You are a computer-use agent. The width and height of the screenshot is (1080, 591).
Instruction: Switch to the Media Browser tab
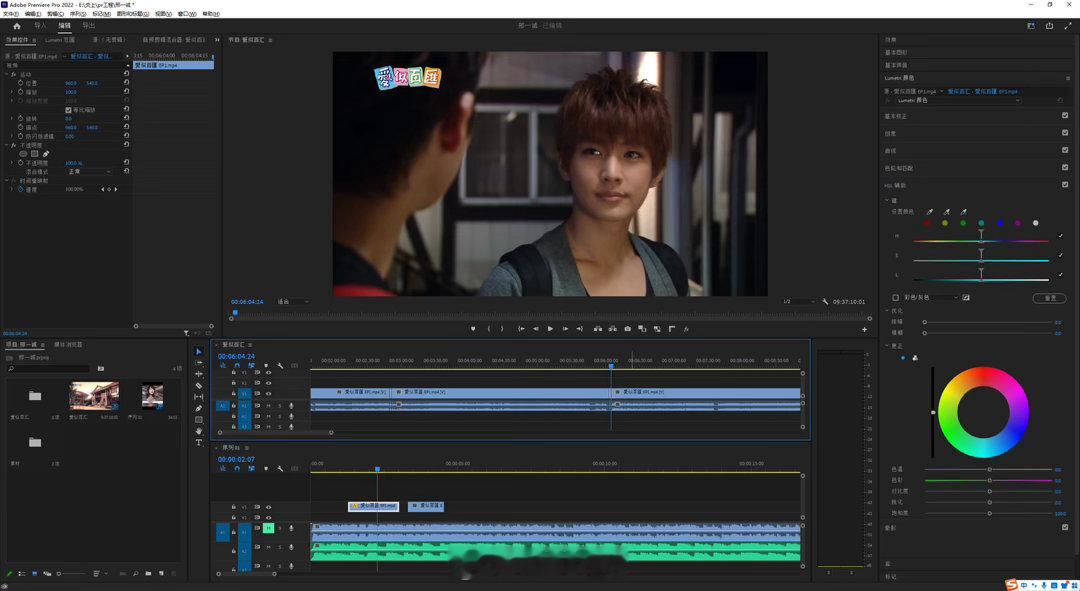[x=68, y=344]
